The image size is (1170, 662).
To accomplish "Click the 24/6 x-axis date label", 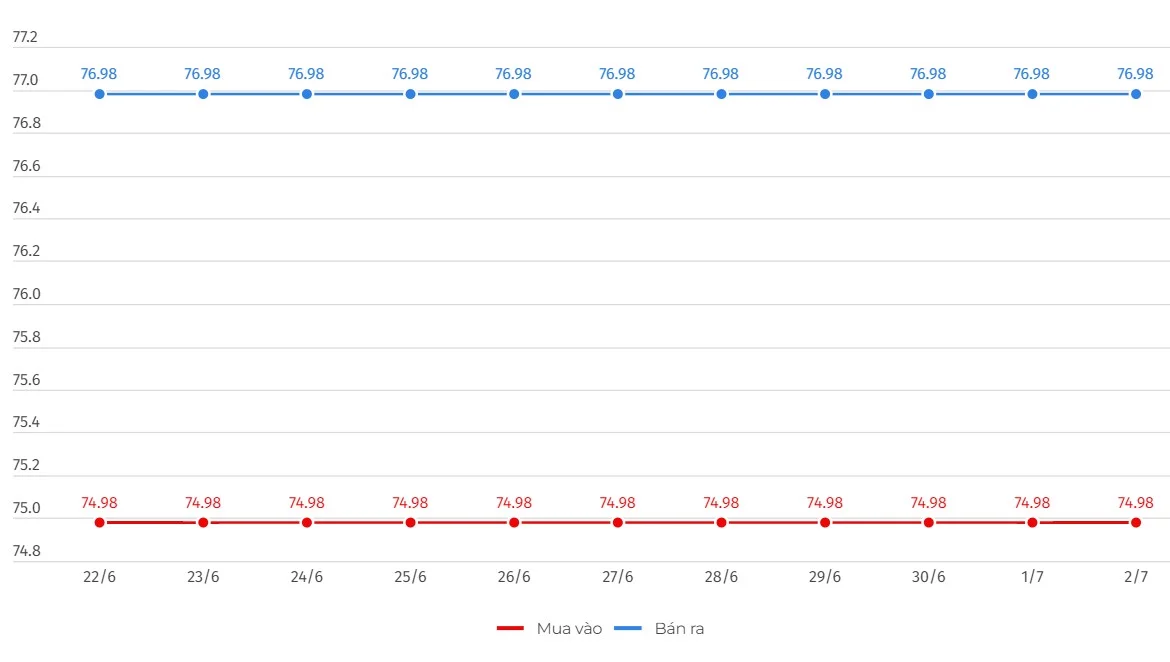I will (x=307, y=577).
